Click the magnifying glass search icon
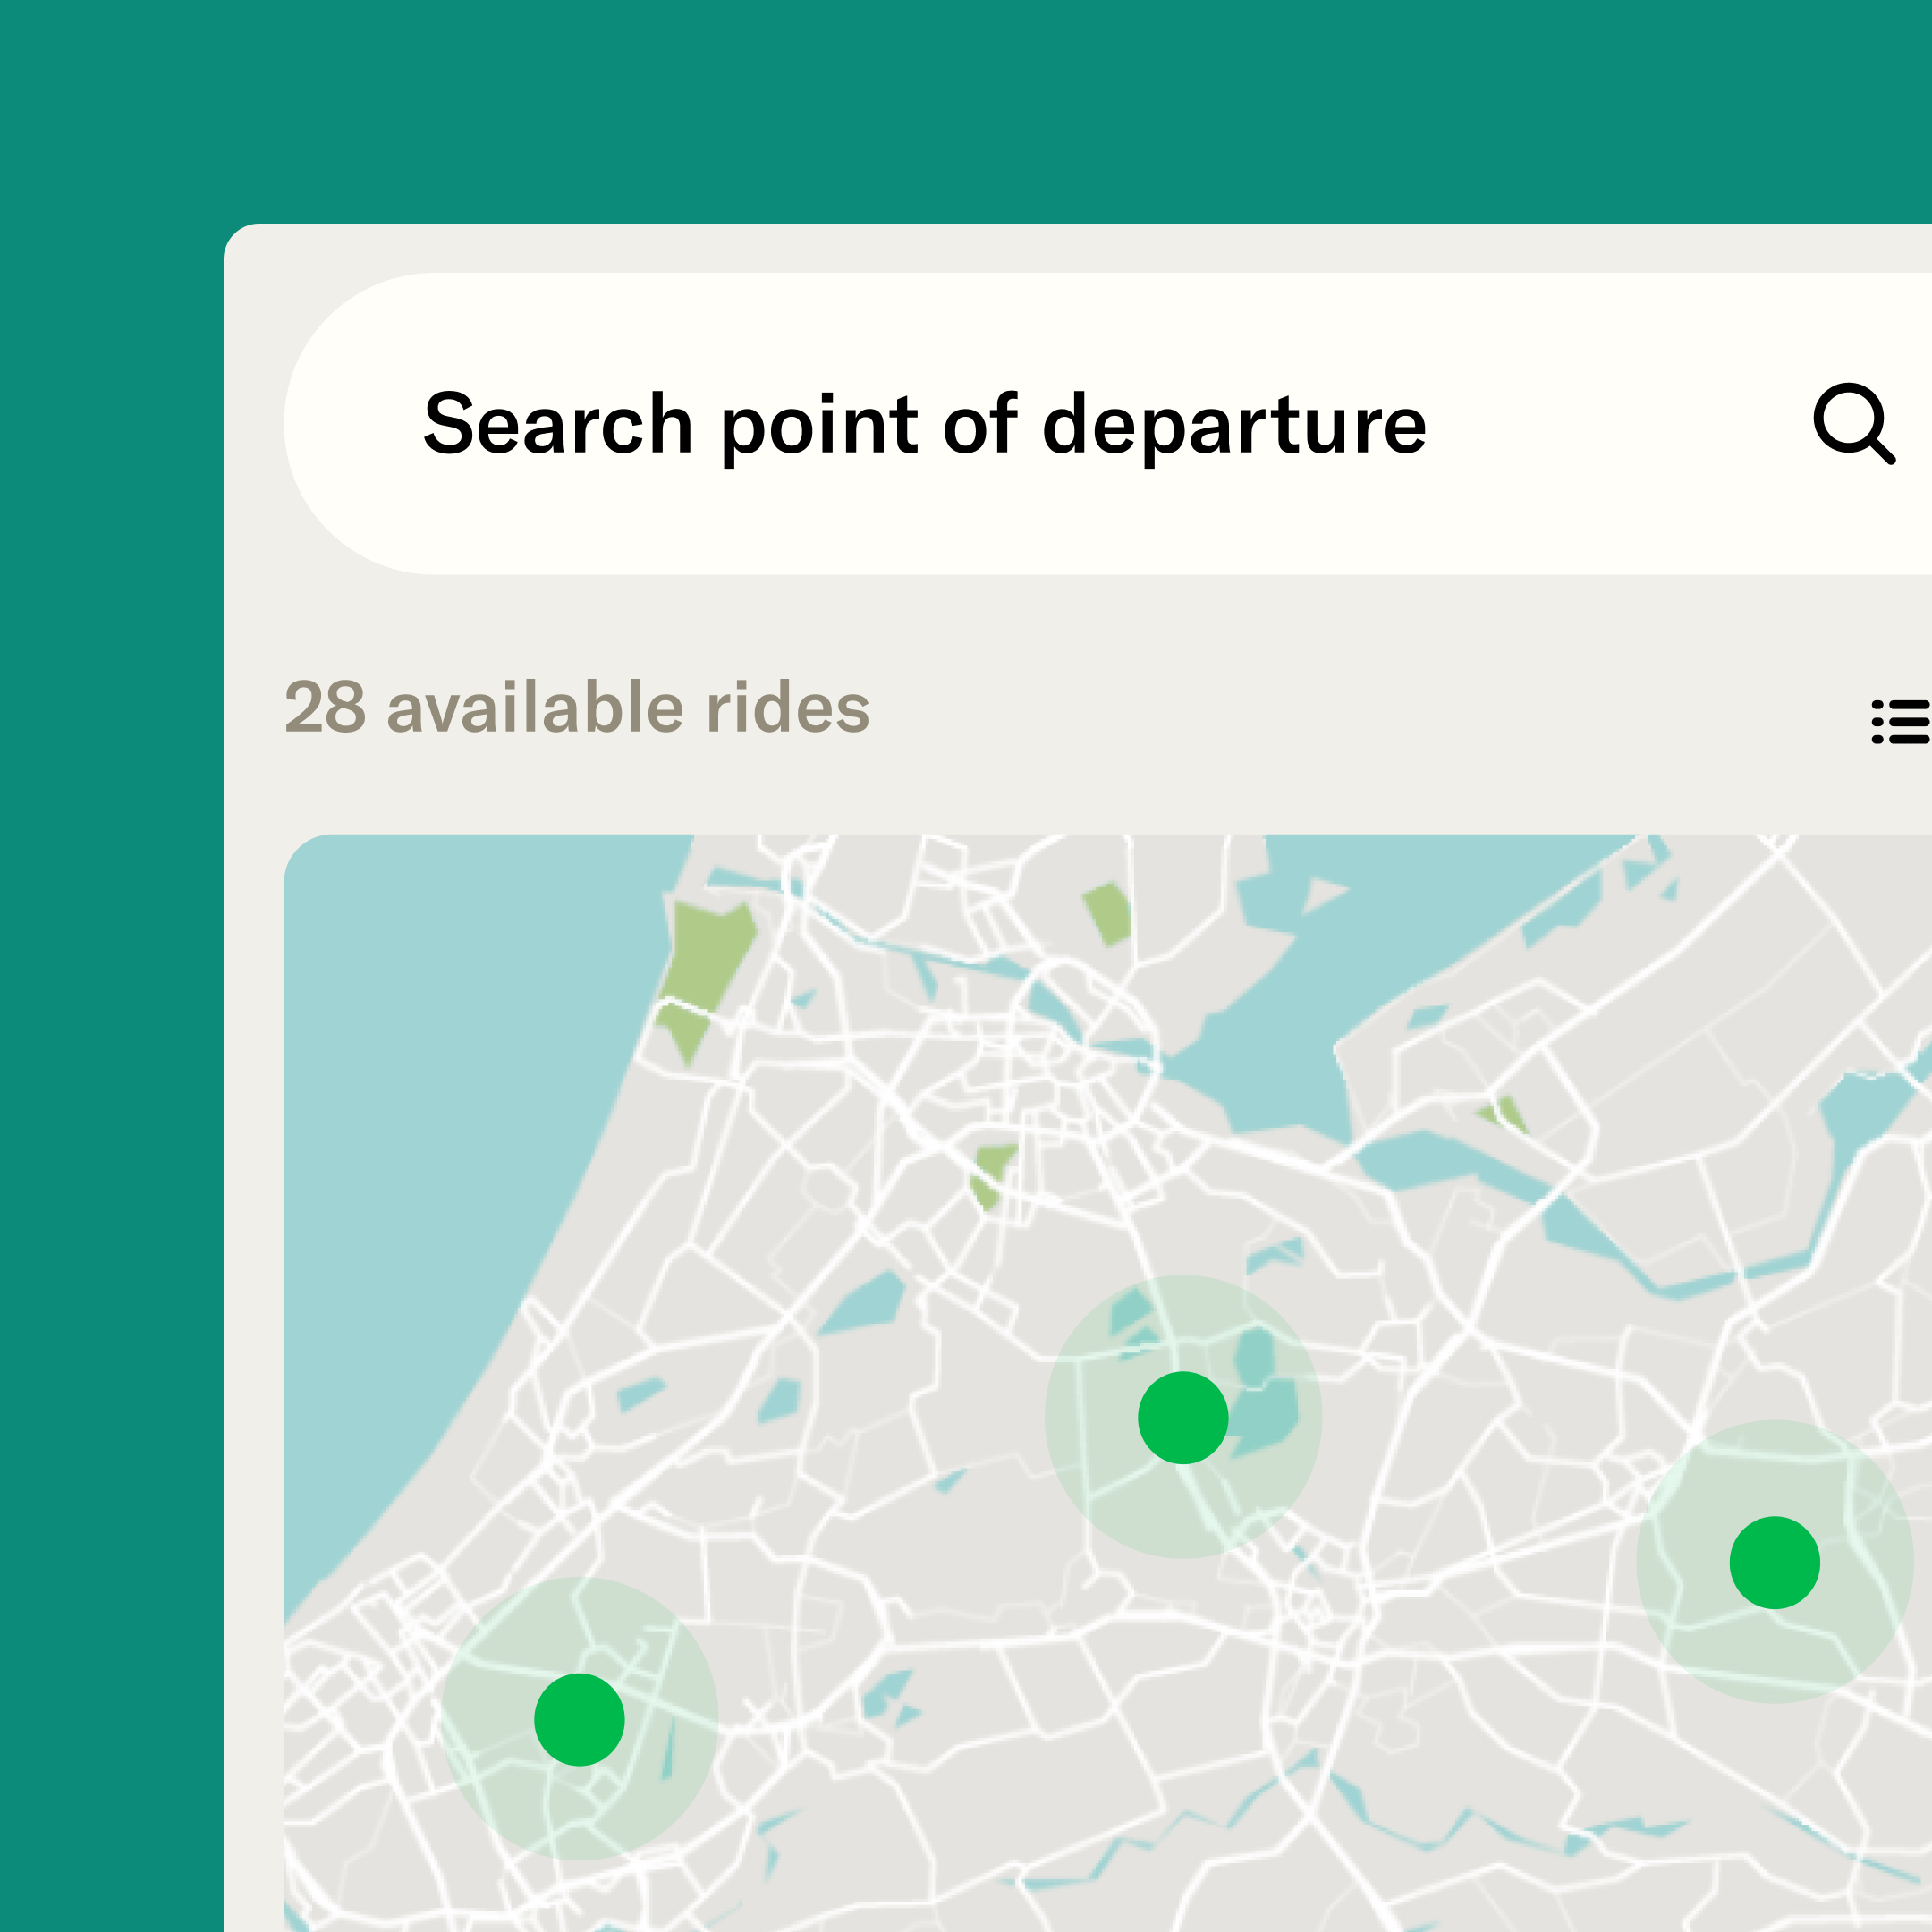 click(1853, 423)
